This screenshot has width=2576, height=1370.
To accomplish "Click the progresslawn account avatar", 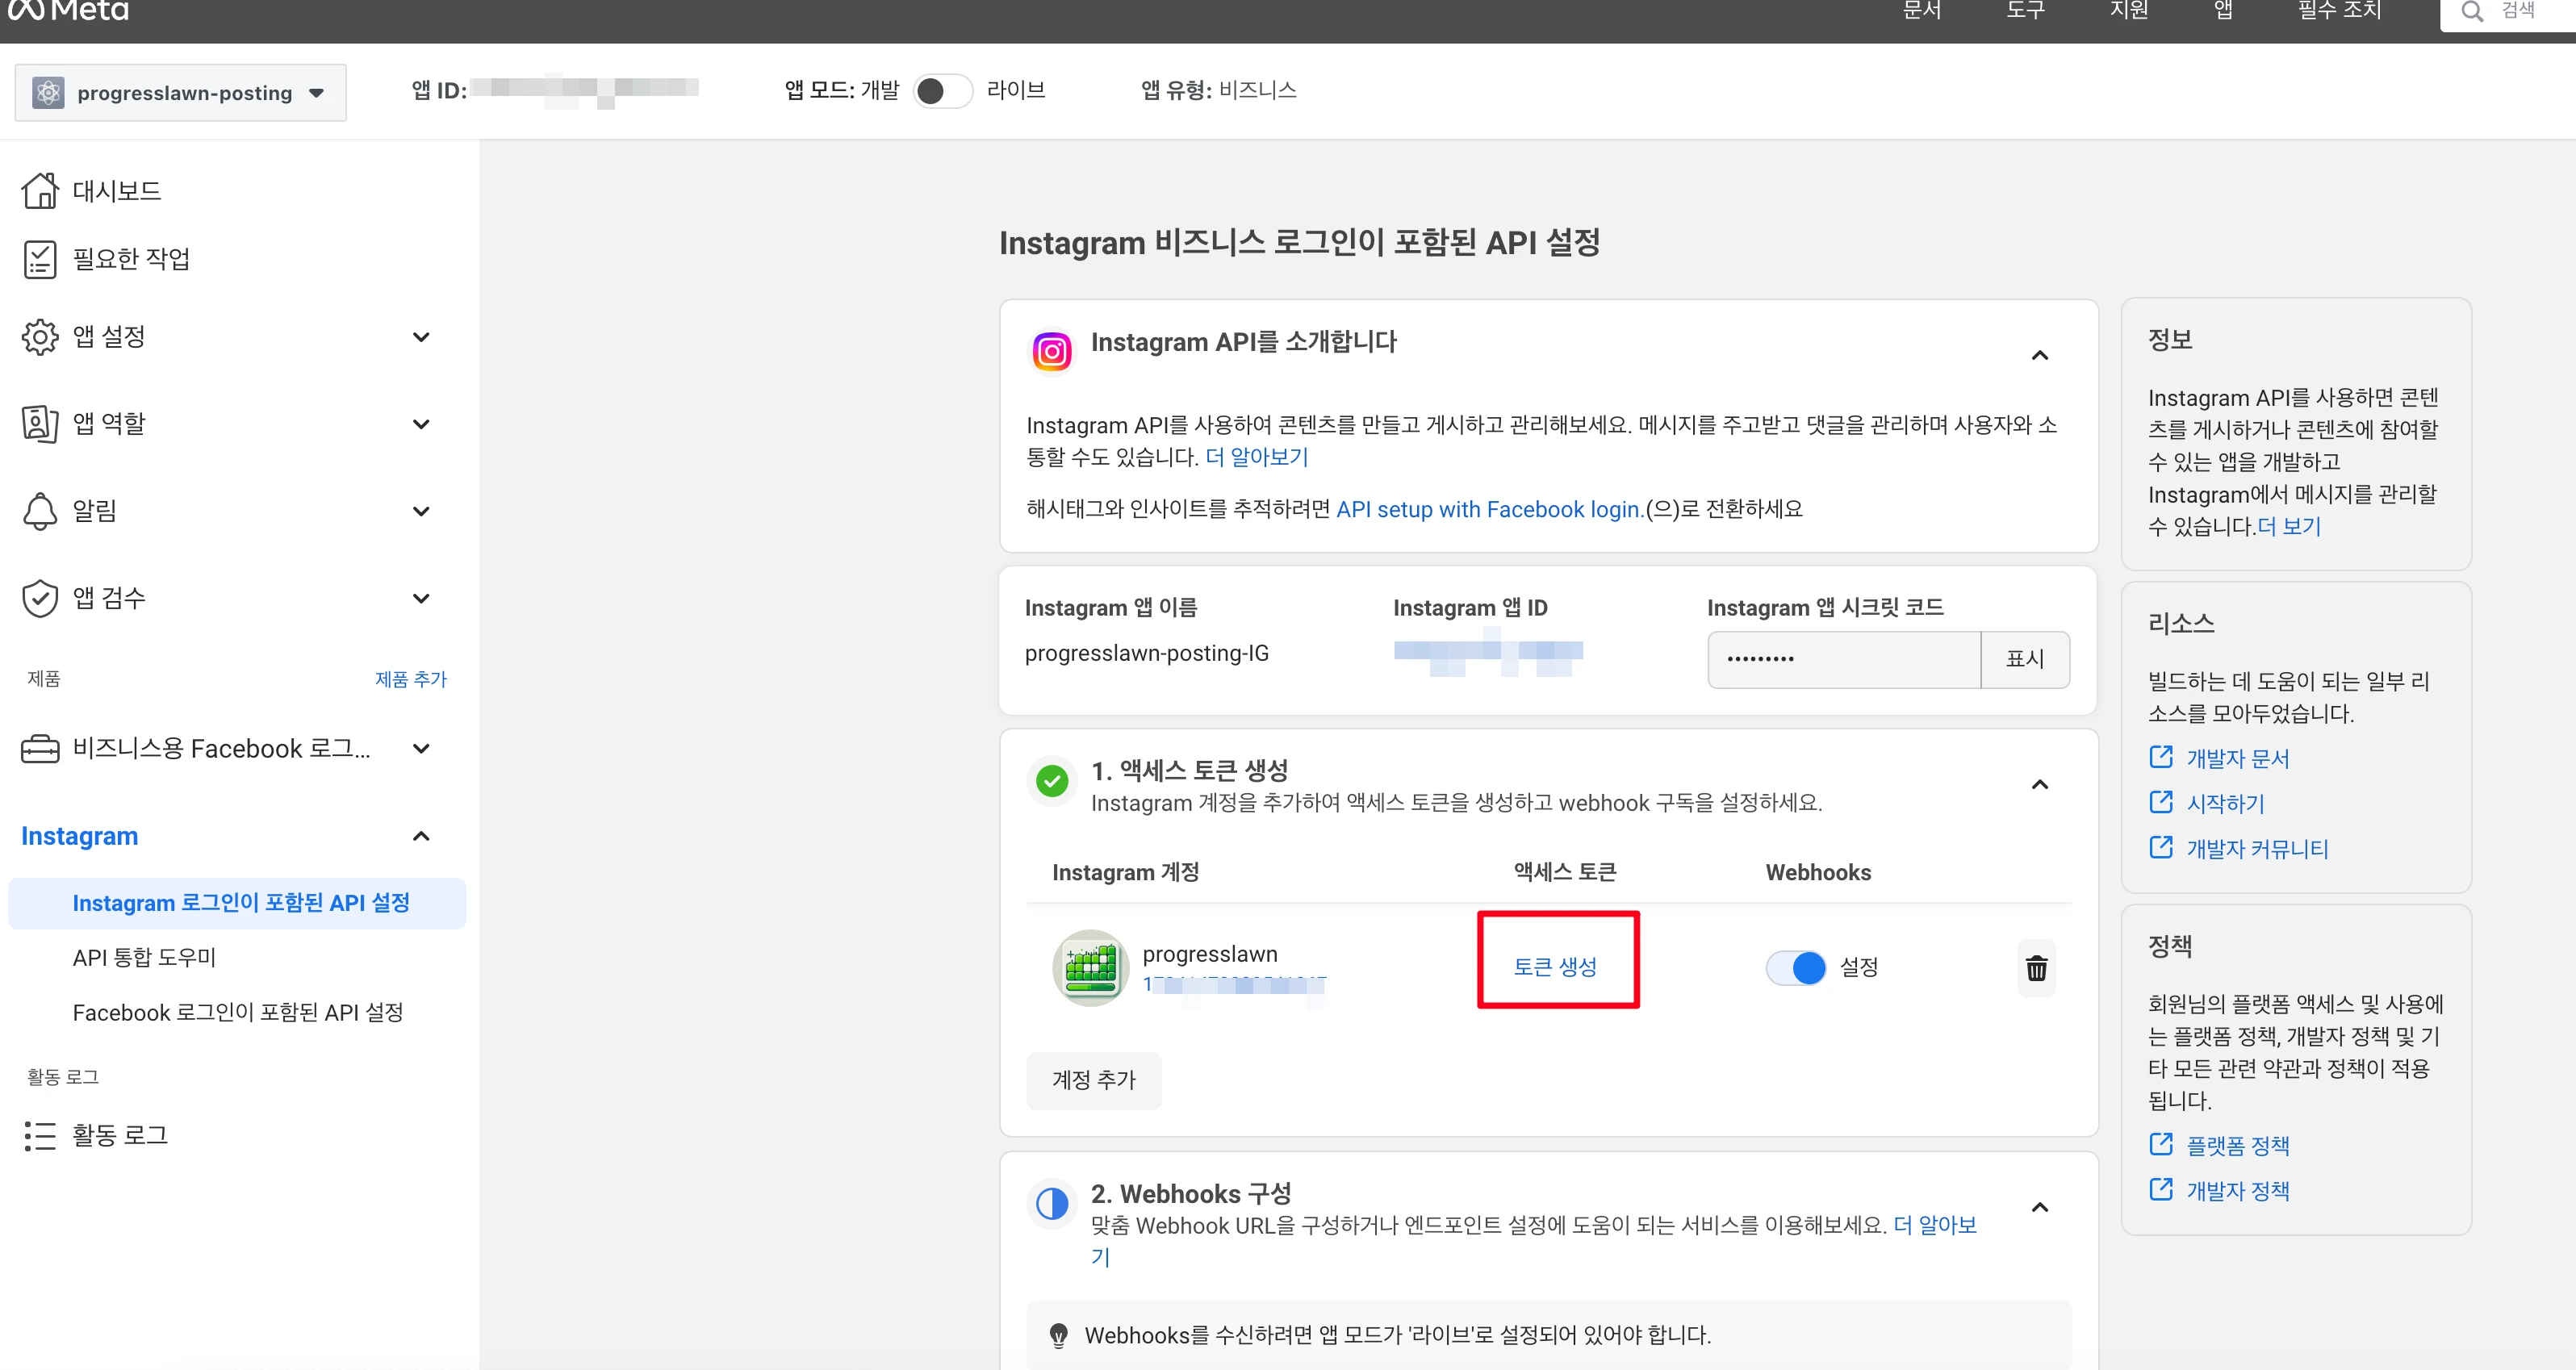I will point(1091,968).
